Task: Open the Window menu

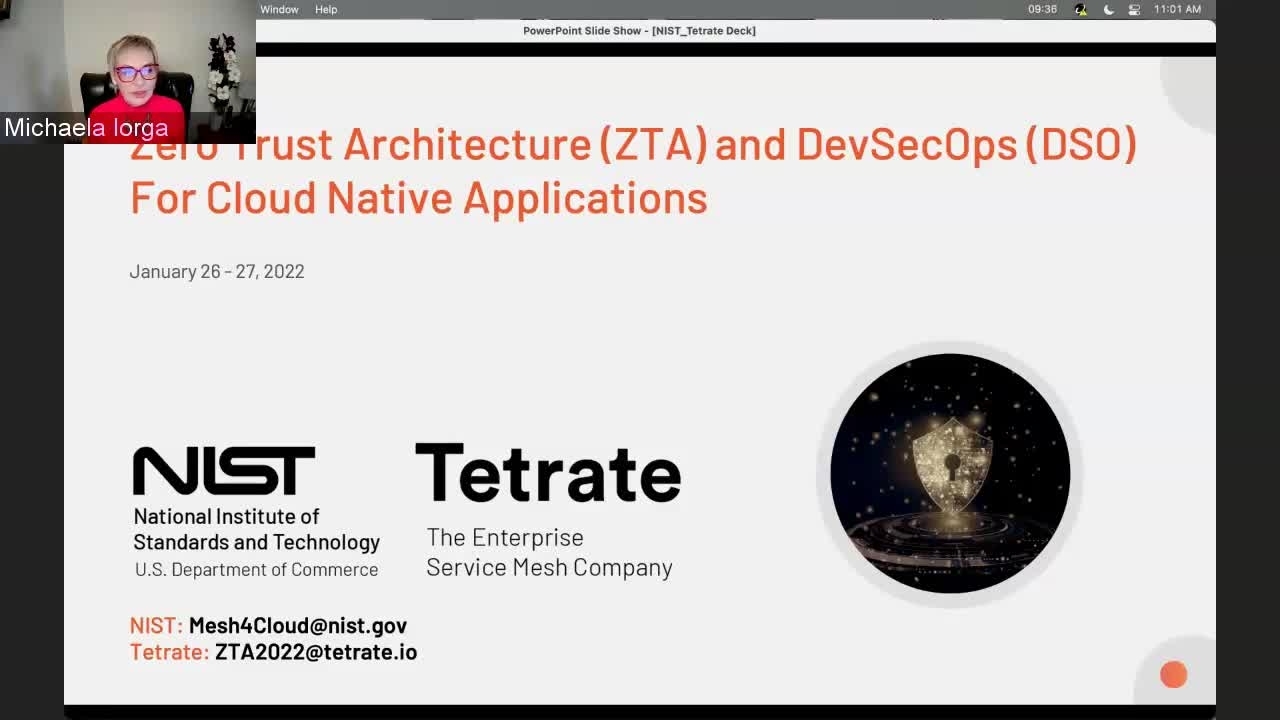Action: point(279,9)
